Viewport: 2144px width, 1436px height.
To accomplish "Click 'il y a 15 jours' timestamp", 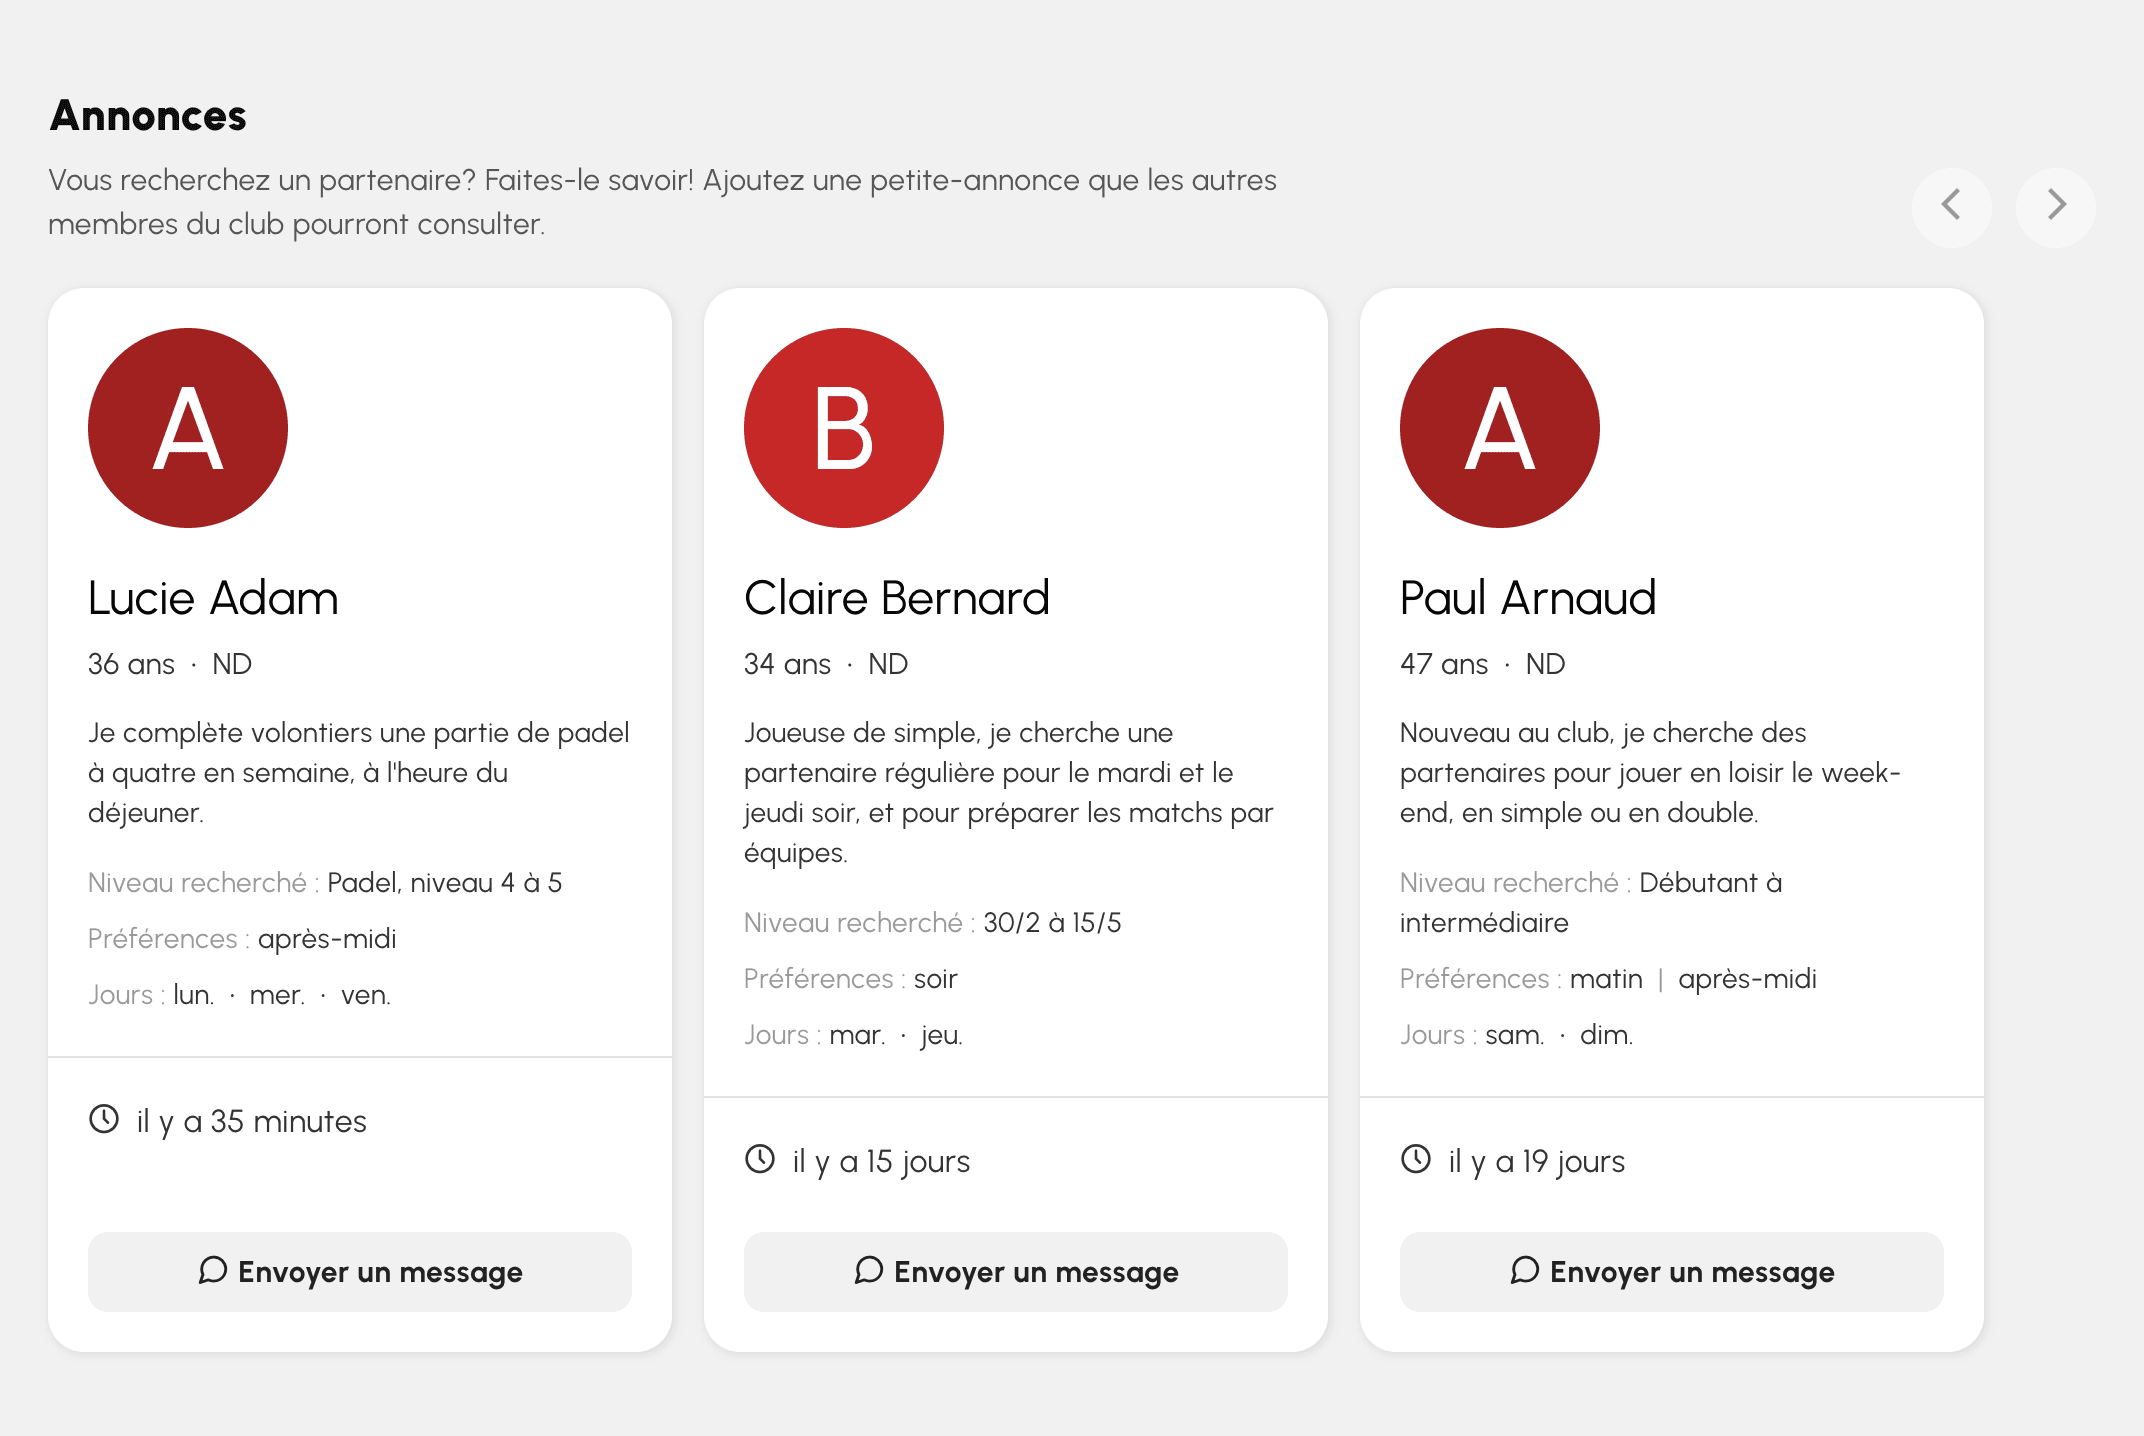I will (x=881, y=1162).
